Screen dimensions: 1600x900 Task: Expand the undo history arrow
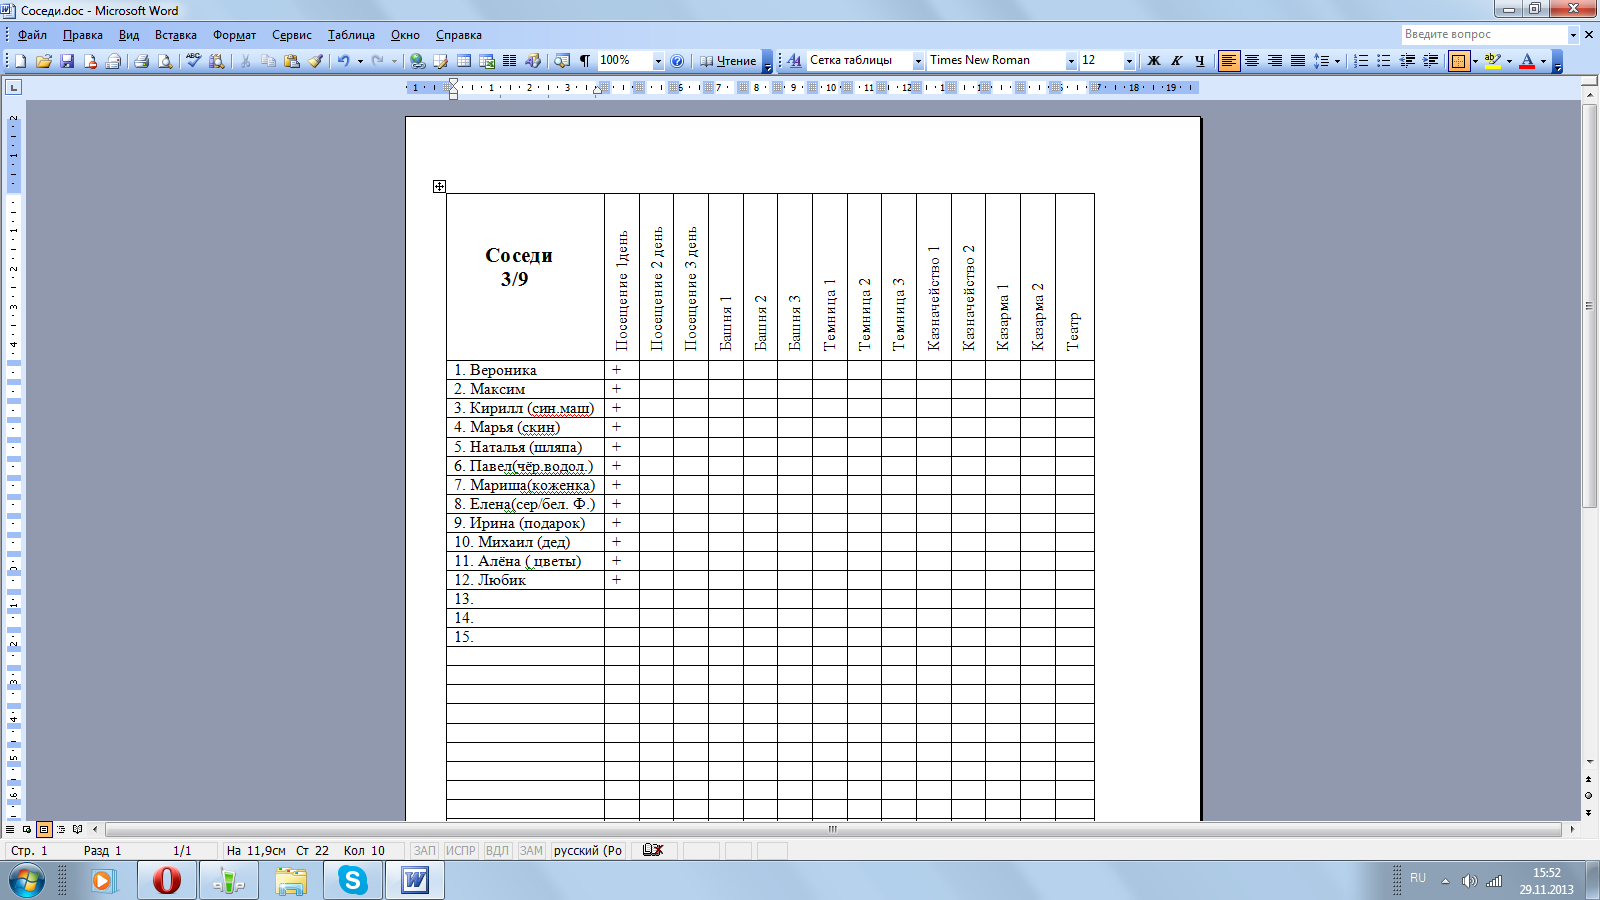coord(360,61)
